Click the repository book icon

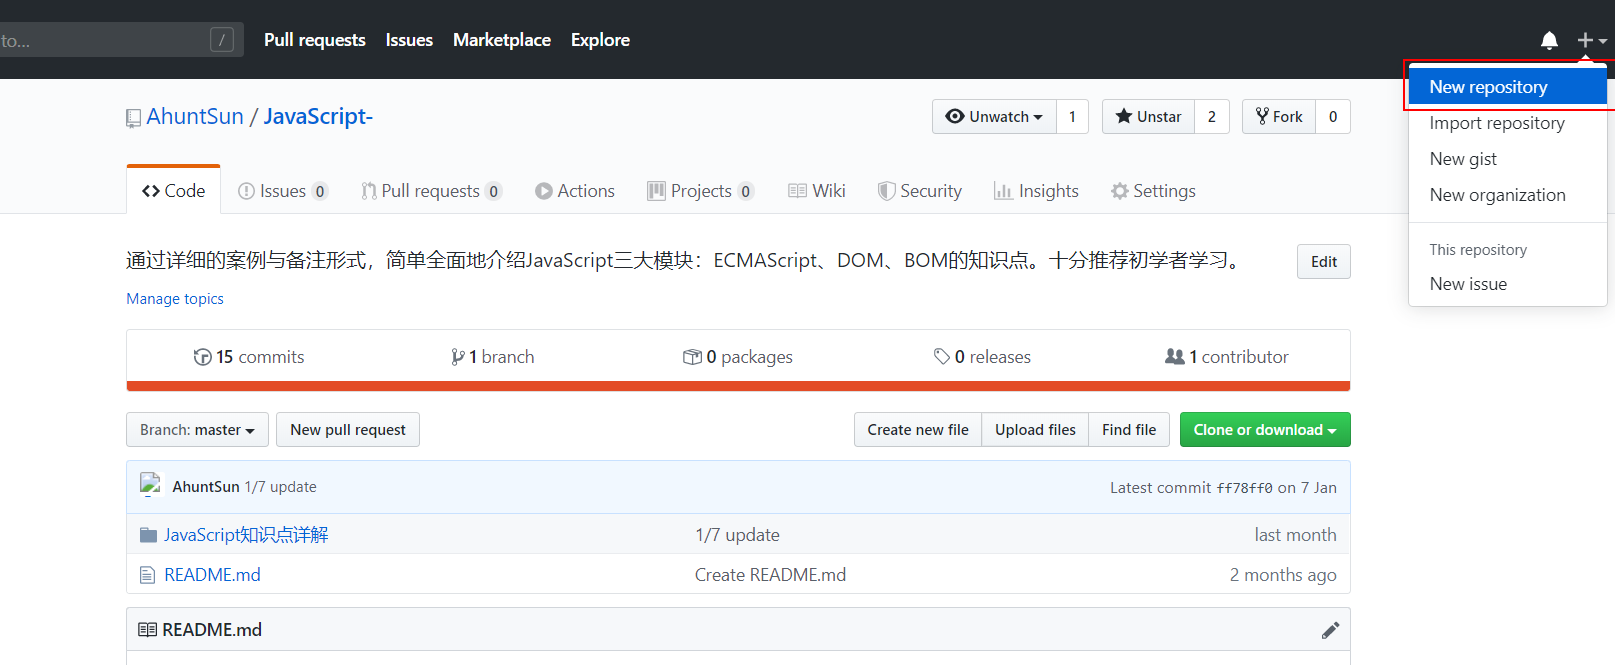tap(133, 118)
